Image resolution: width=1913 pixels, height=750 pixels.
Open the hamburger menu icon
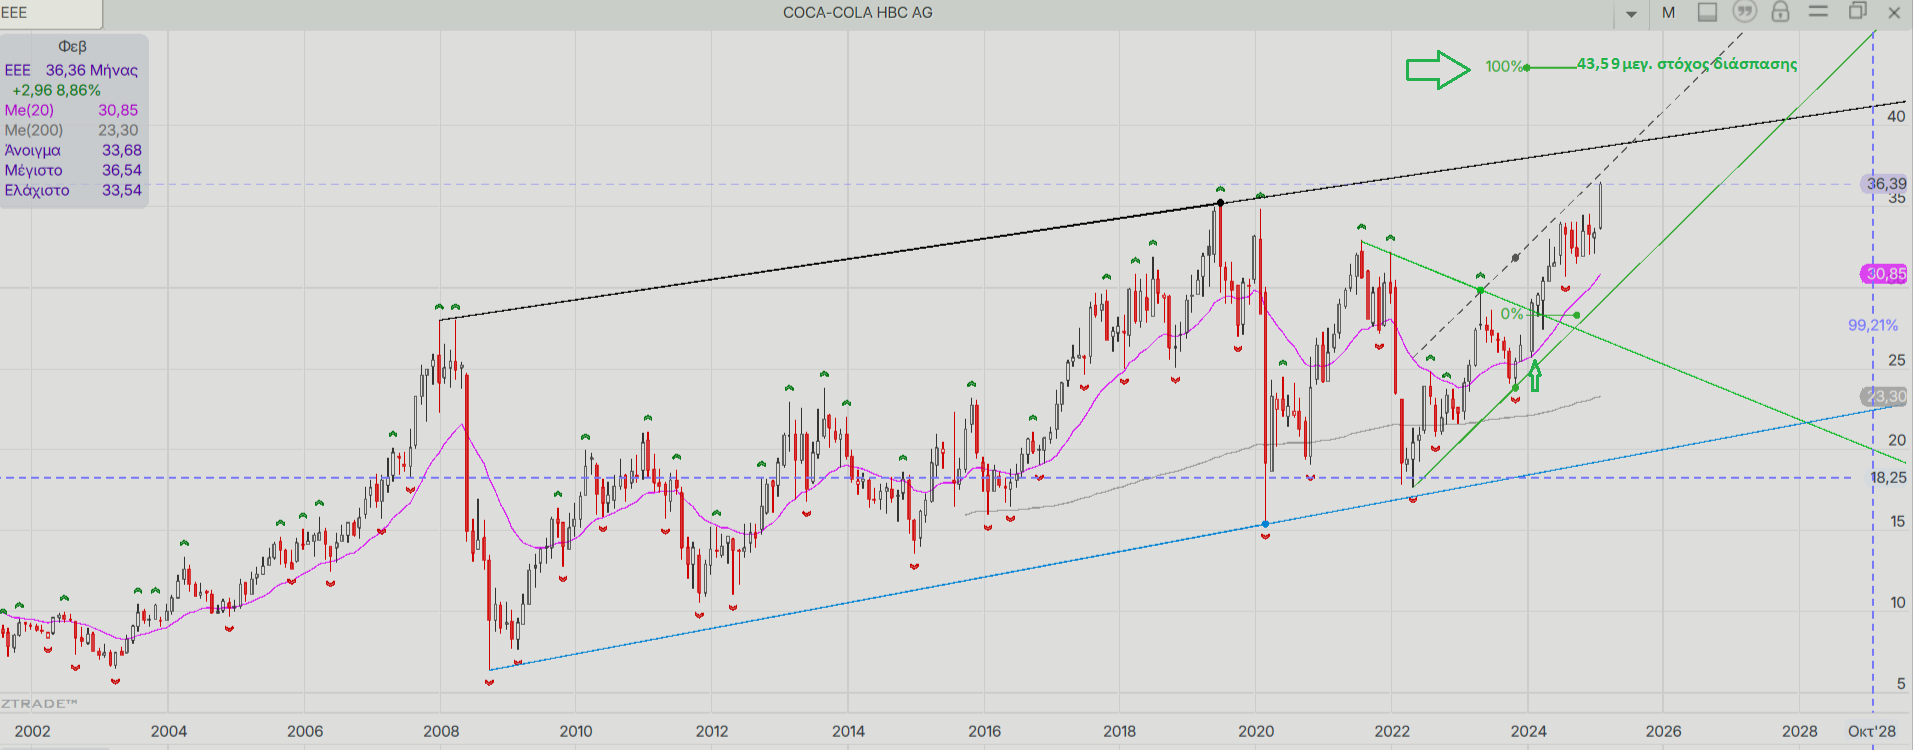click(1818, 12)
